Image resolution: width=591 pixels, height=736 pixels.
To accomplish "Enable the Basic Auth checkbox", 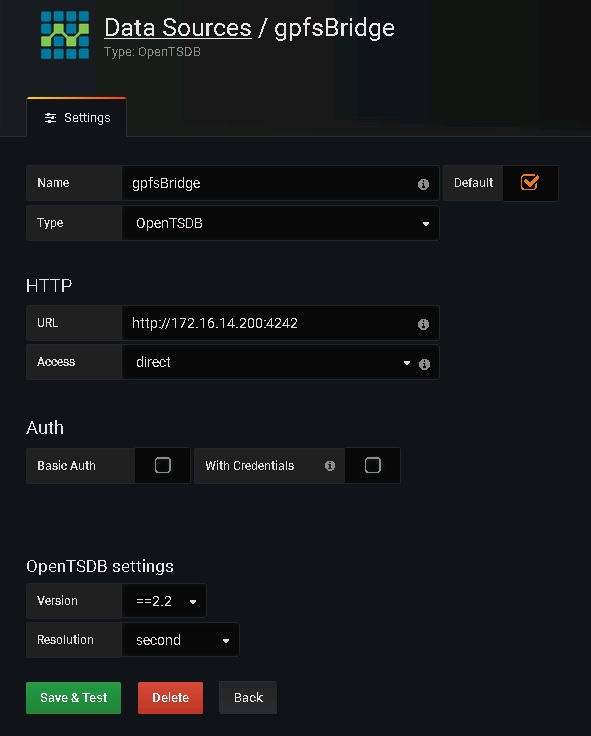I will coord(162,465).
